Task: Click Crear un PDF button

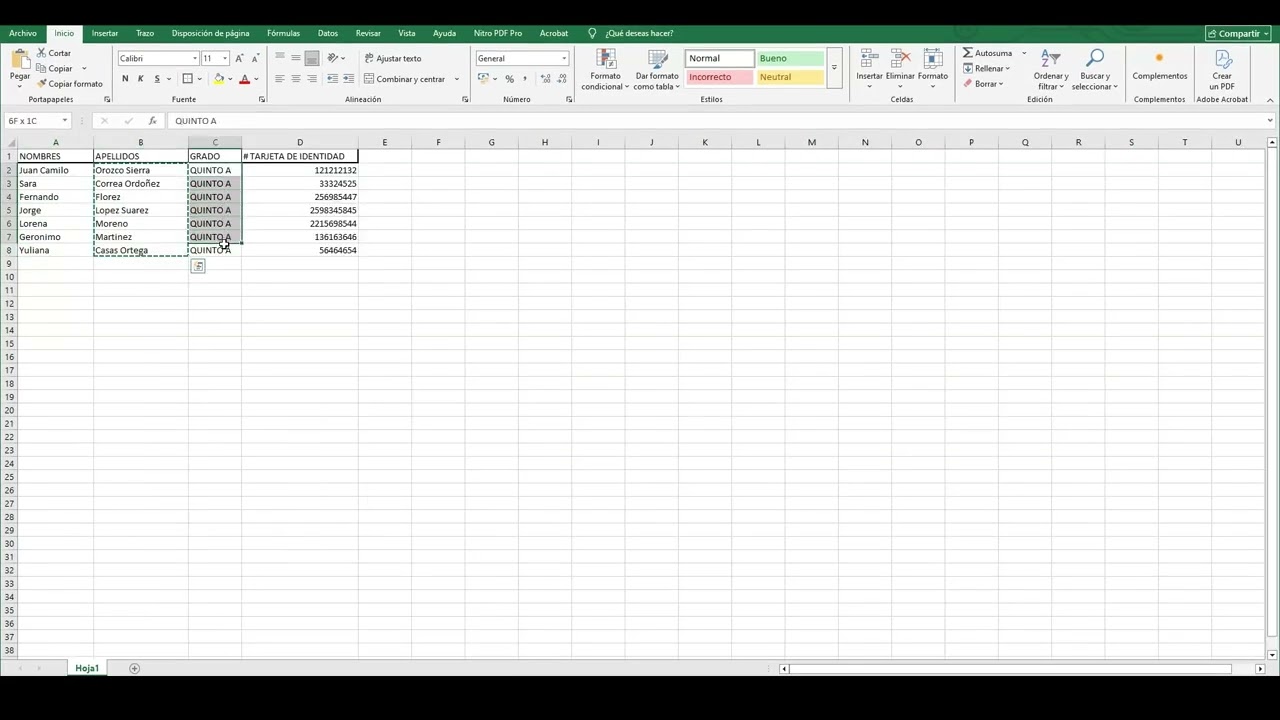Action: [x=1222, y=69]
